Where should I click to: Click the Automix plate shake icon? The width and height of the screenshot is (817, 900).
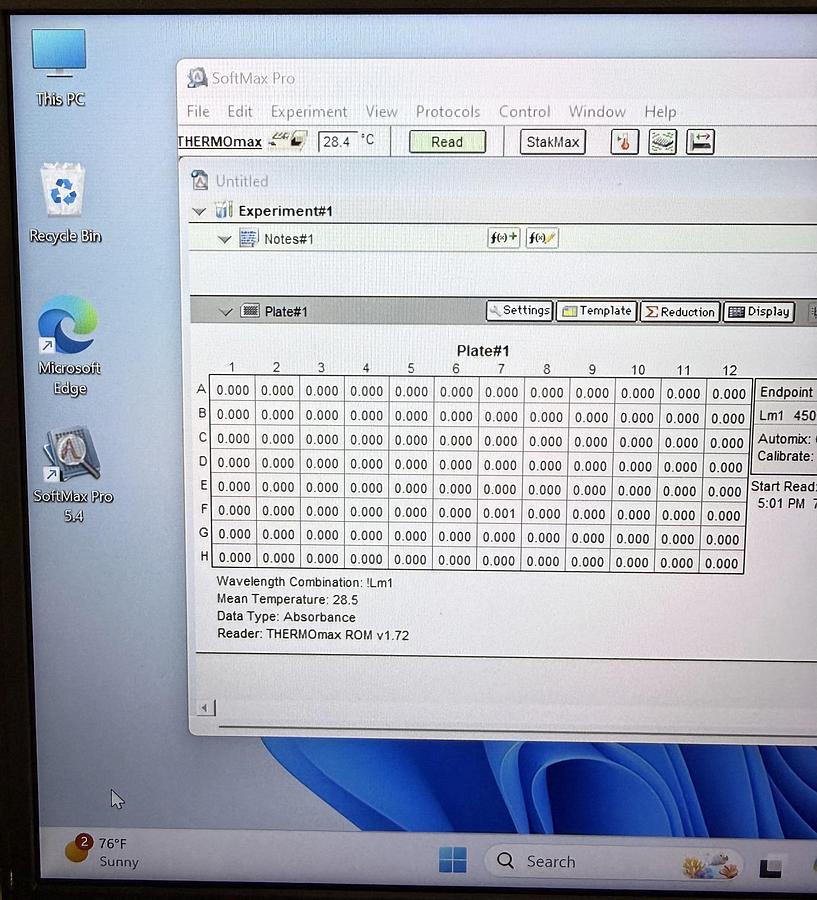coord(662,142)
